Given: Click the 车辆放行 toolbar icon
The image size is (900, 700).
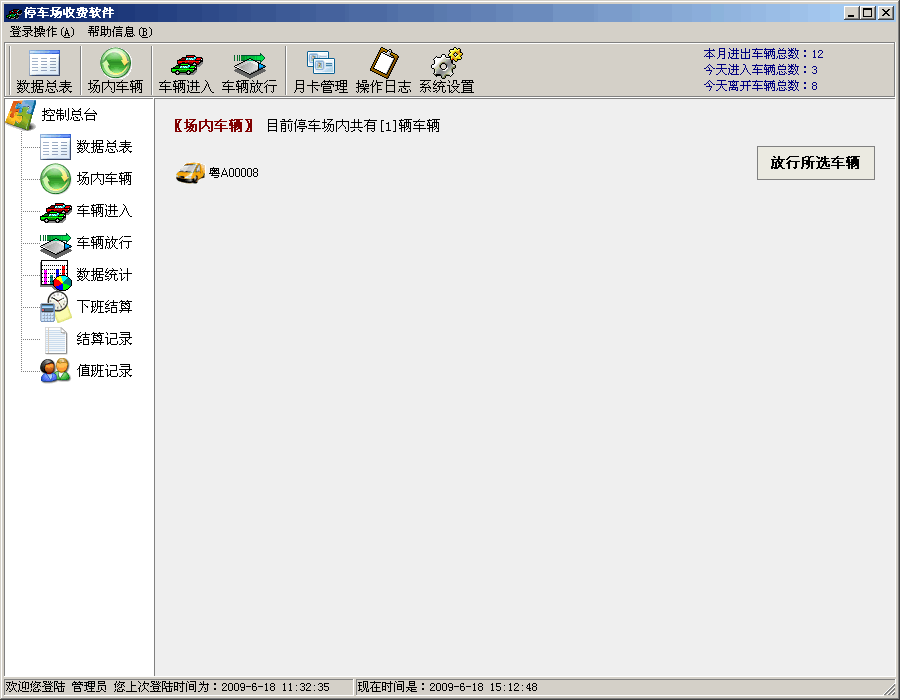Looking at the screenshot, I should pos(249,68).
